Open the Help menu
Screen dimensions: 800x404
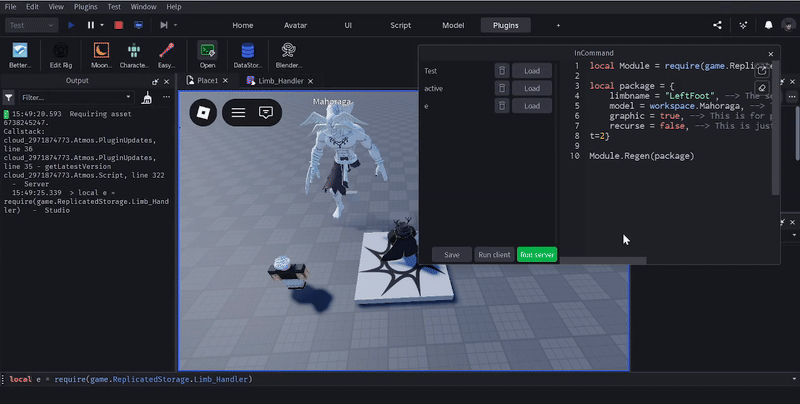tap(174, 7)
